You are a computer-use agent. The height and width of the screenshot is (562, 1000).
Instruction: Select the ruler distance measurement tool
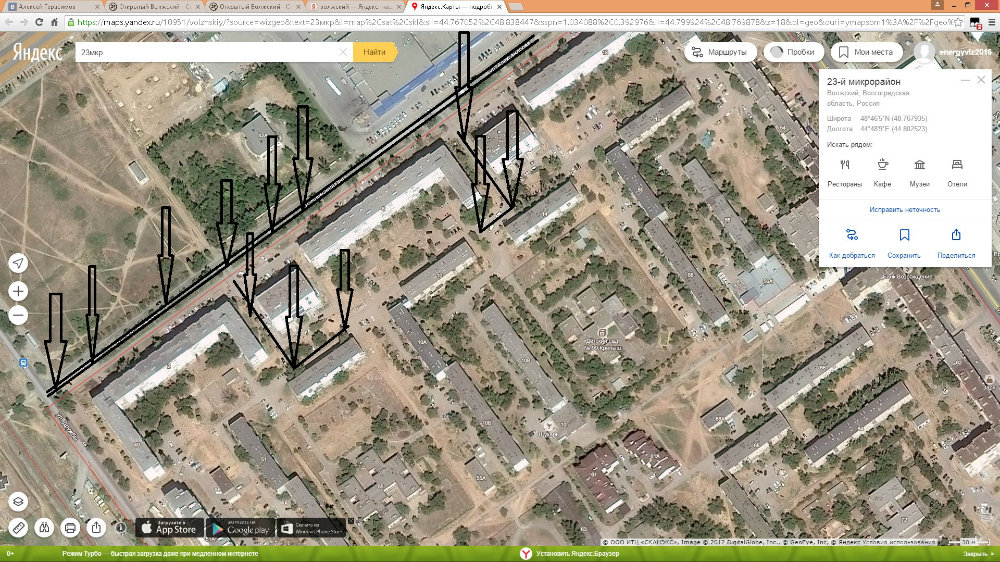click(x=18, y=527)
